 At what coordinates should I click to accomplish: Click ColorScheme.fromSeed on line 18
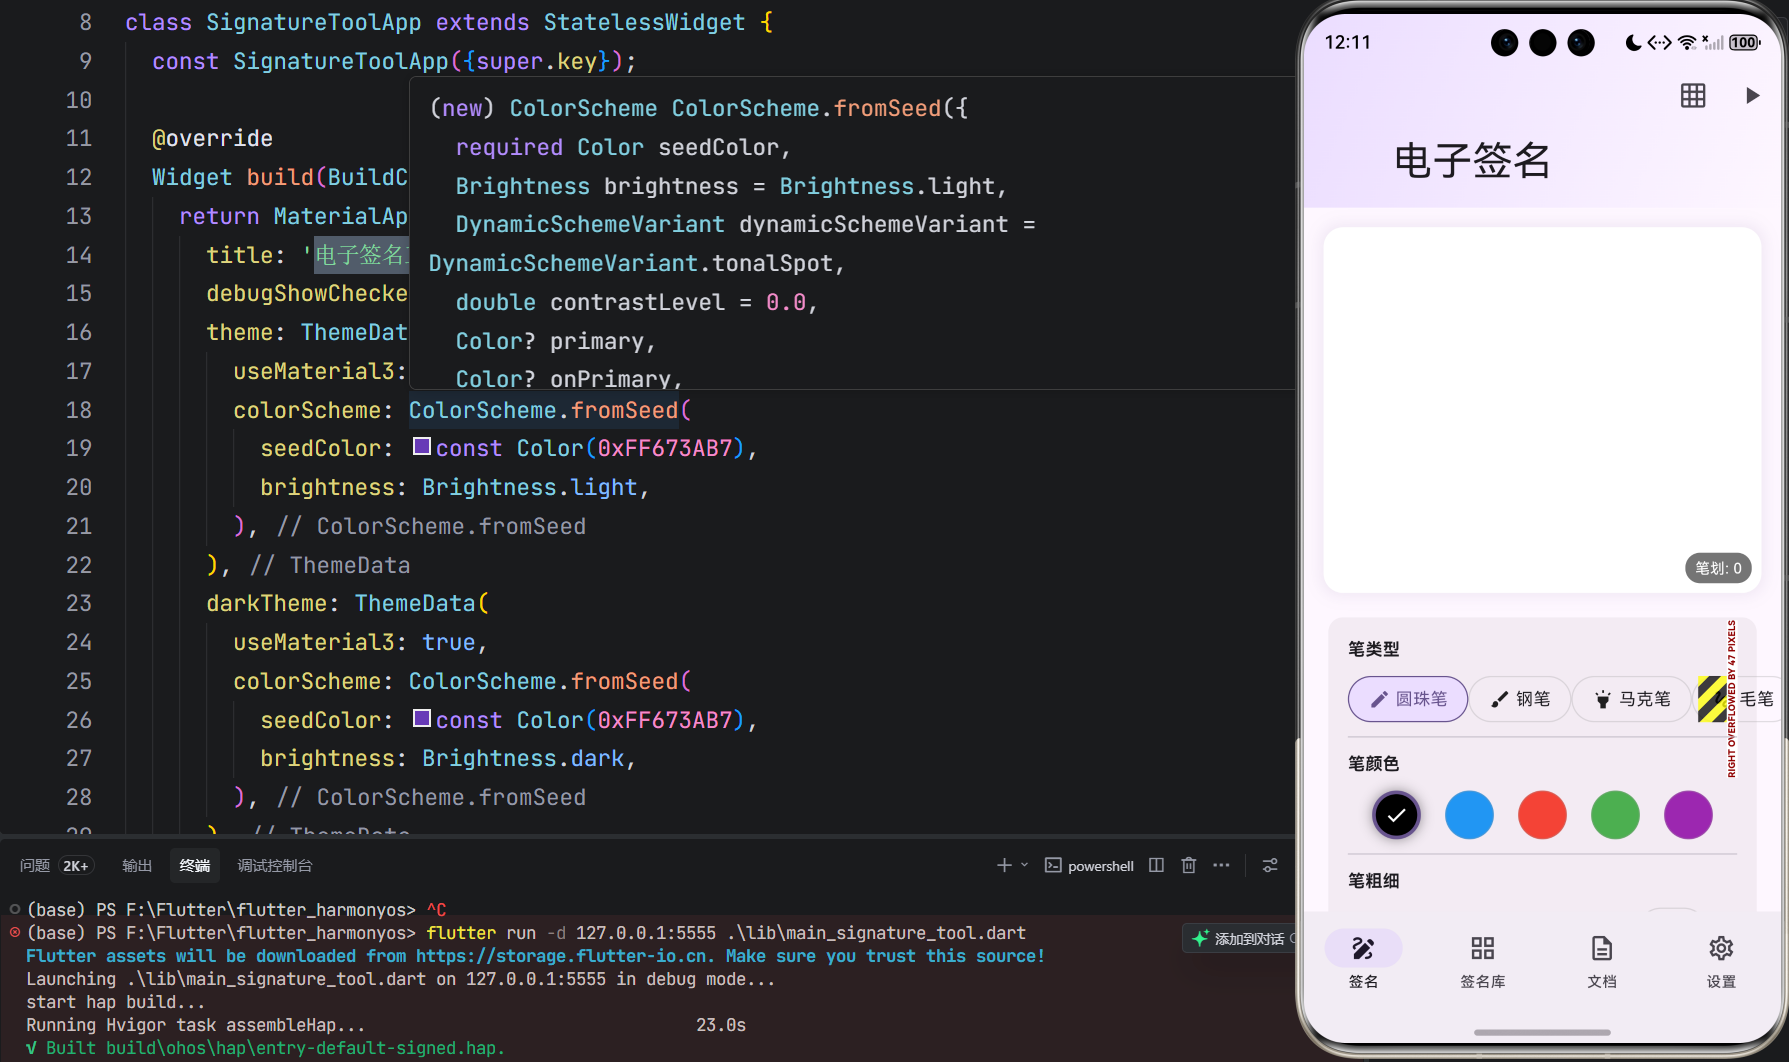(543, 410)
